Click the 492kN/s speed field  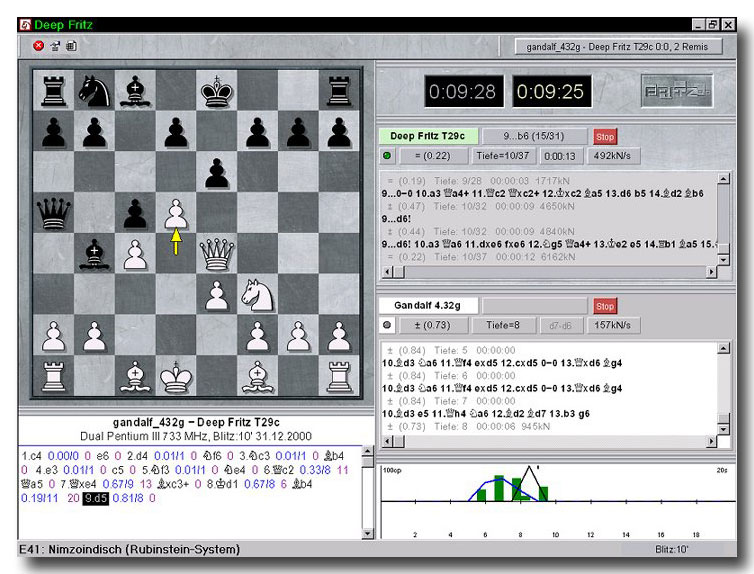coord(612,156)
